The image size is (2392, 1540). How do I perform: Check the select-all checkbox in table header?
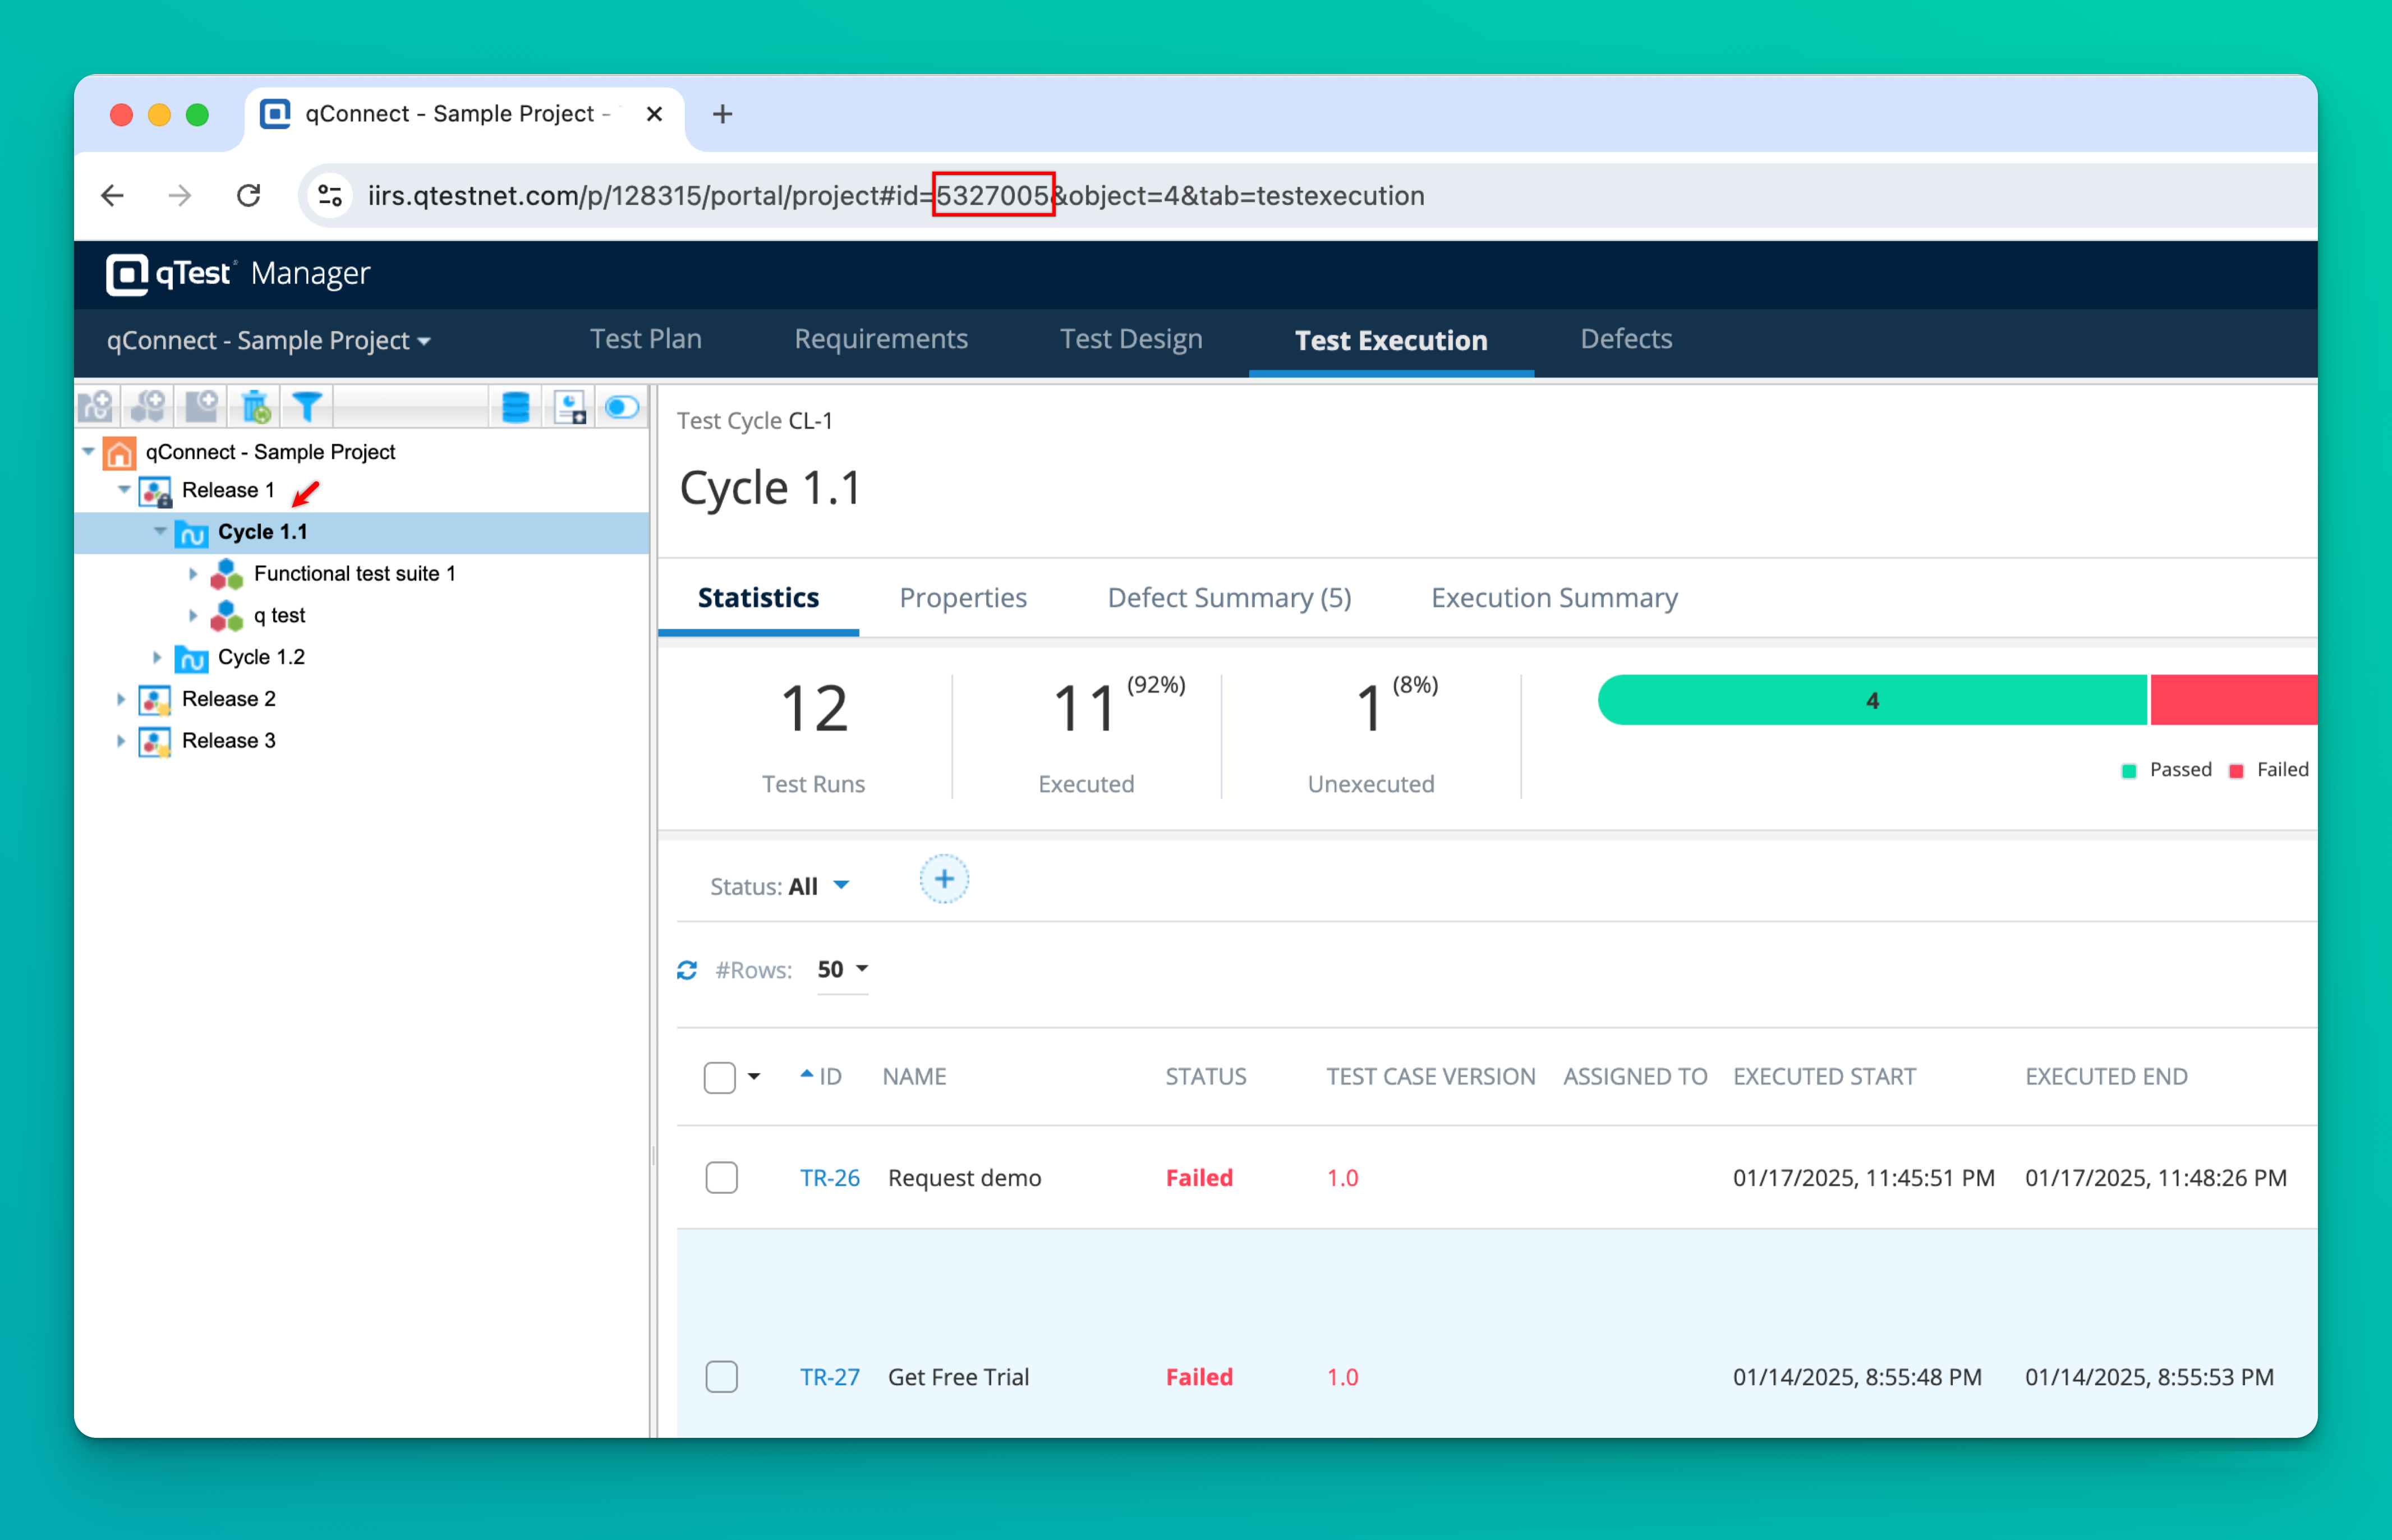click(720, 1076)
